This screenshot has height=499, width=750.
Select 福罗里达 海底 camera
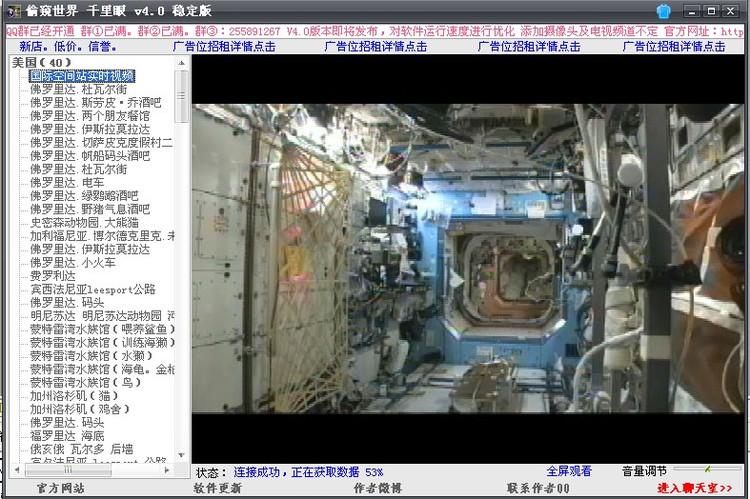pyautogui.click(x=67, y=436)
